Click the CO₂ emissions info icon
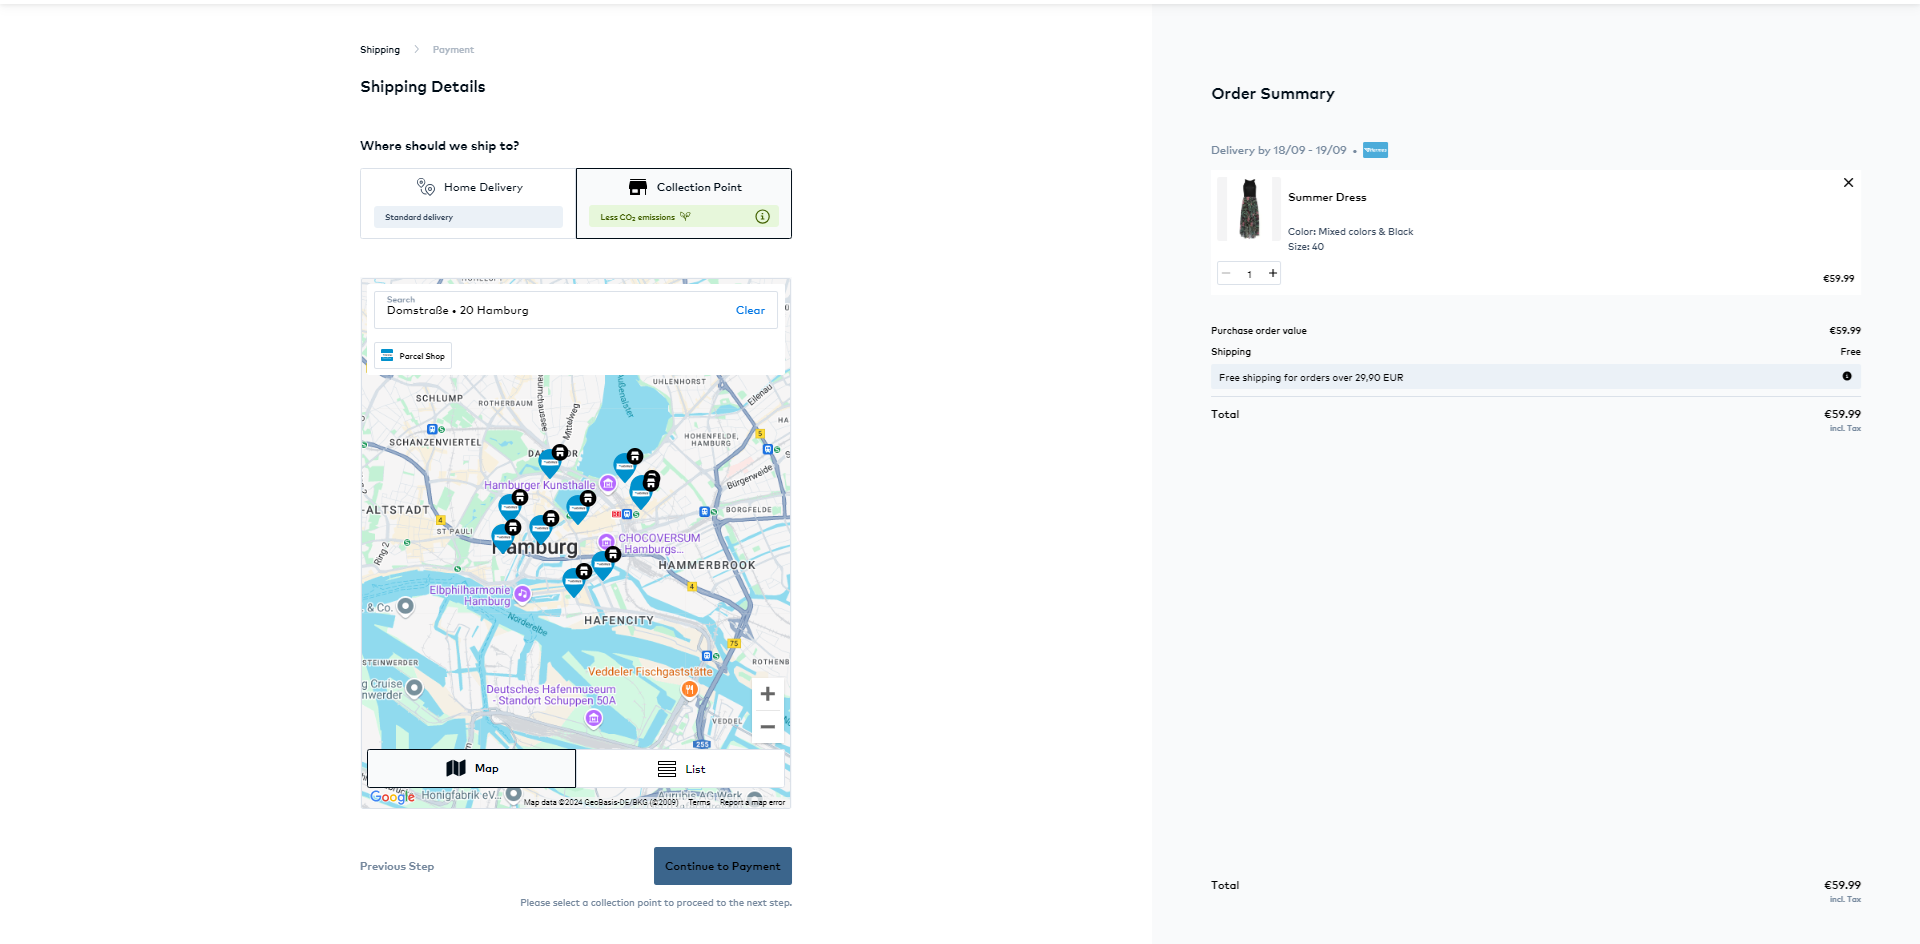Viewport: 1920px width, 944px height. tap(762, 217)
